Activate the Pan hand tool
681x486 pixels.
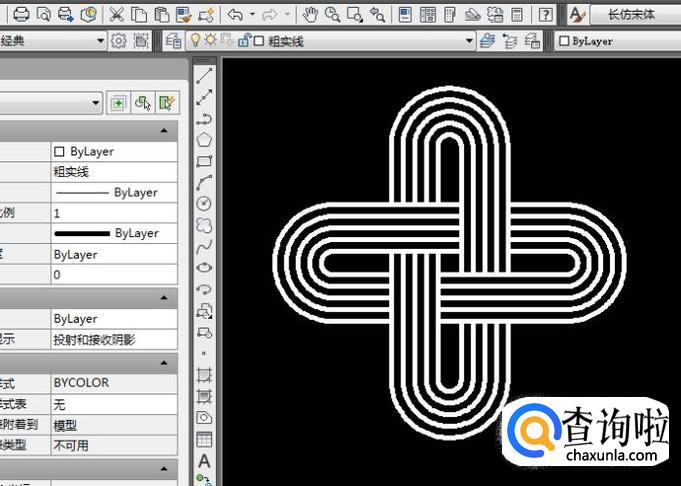click(x=310, y=15)
